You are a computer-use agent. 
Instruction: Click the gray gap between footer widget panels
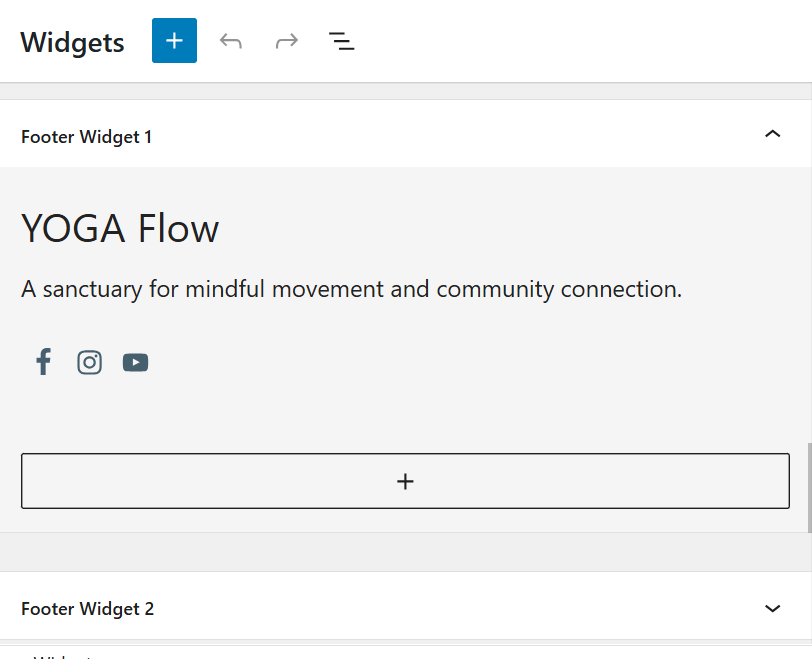coord(405,552)
